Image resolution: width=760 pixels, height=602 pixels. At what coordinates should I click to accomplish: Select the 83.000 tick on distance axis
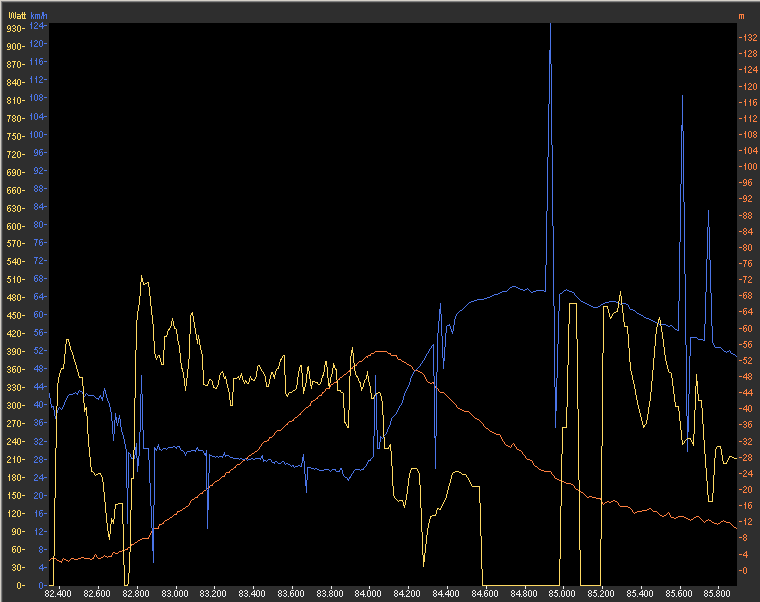click(175, 593)
